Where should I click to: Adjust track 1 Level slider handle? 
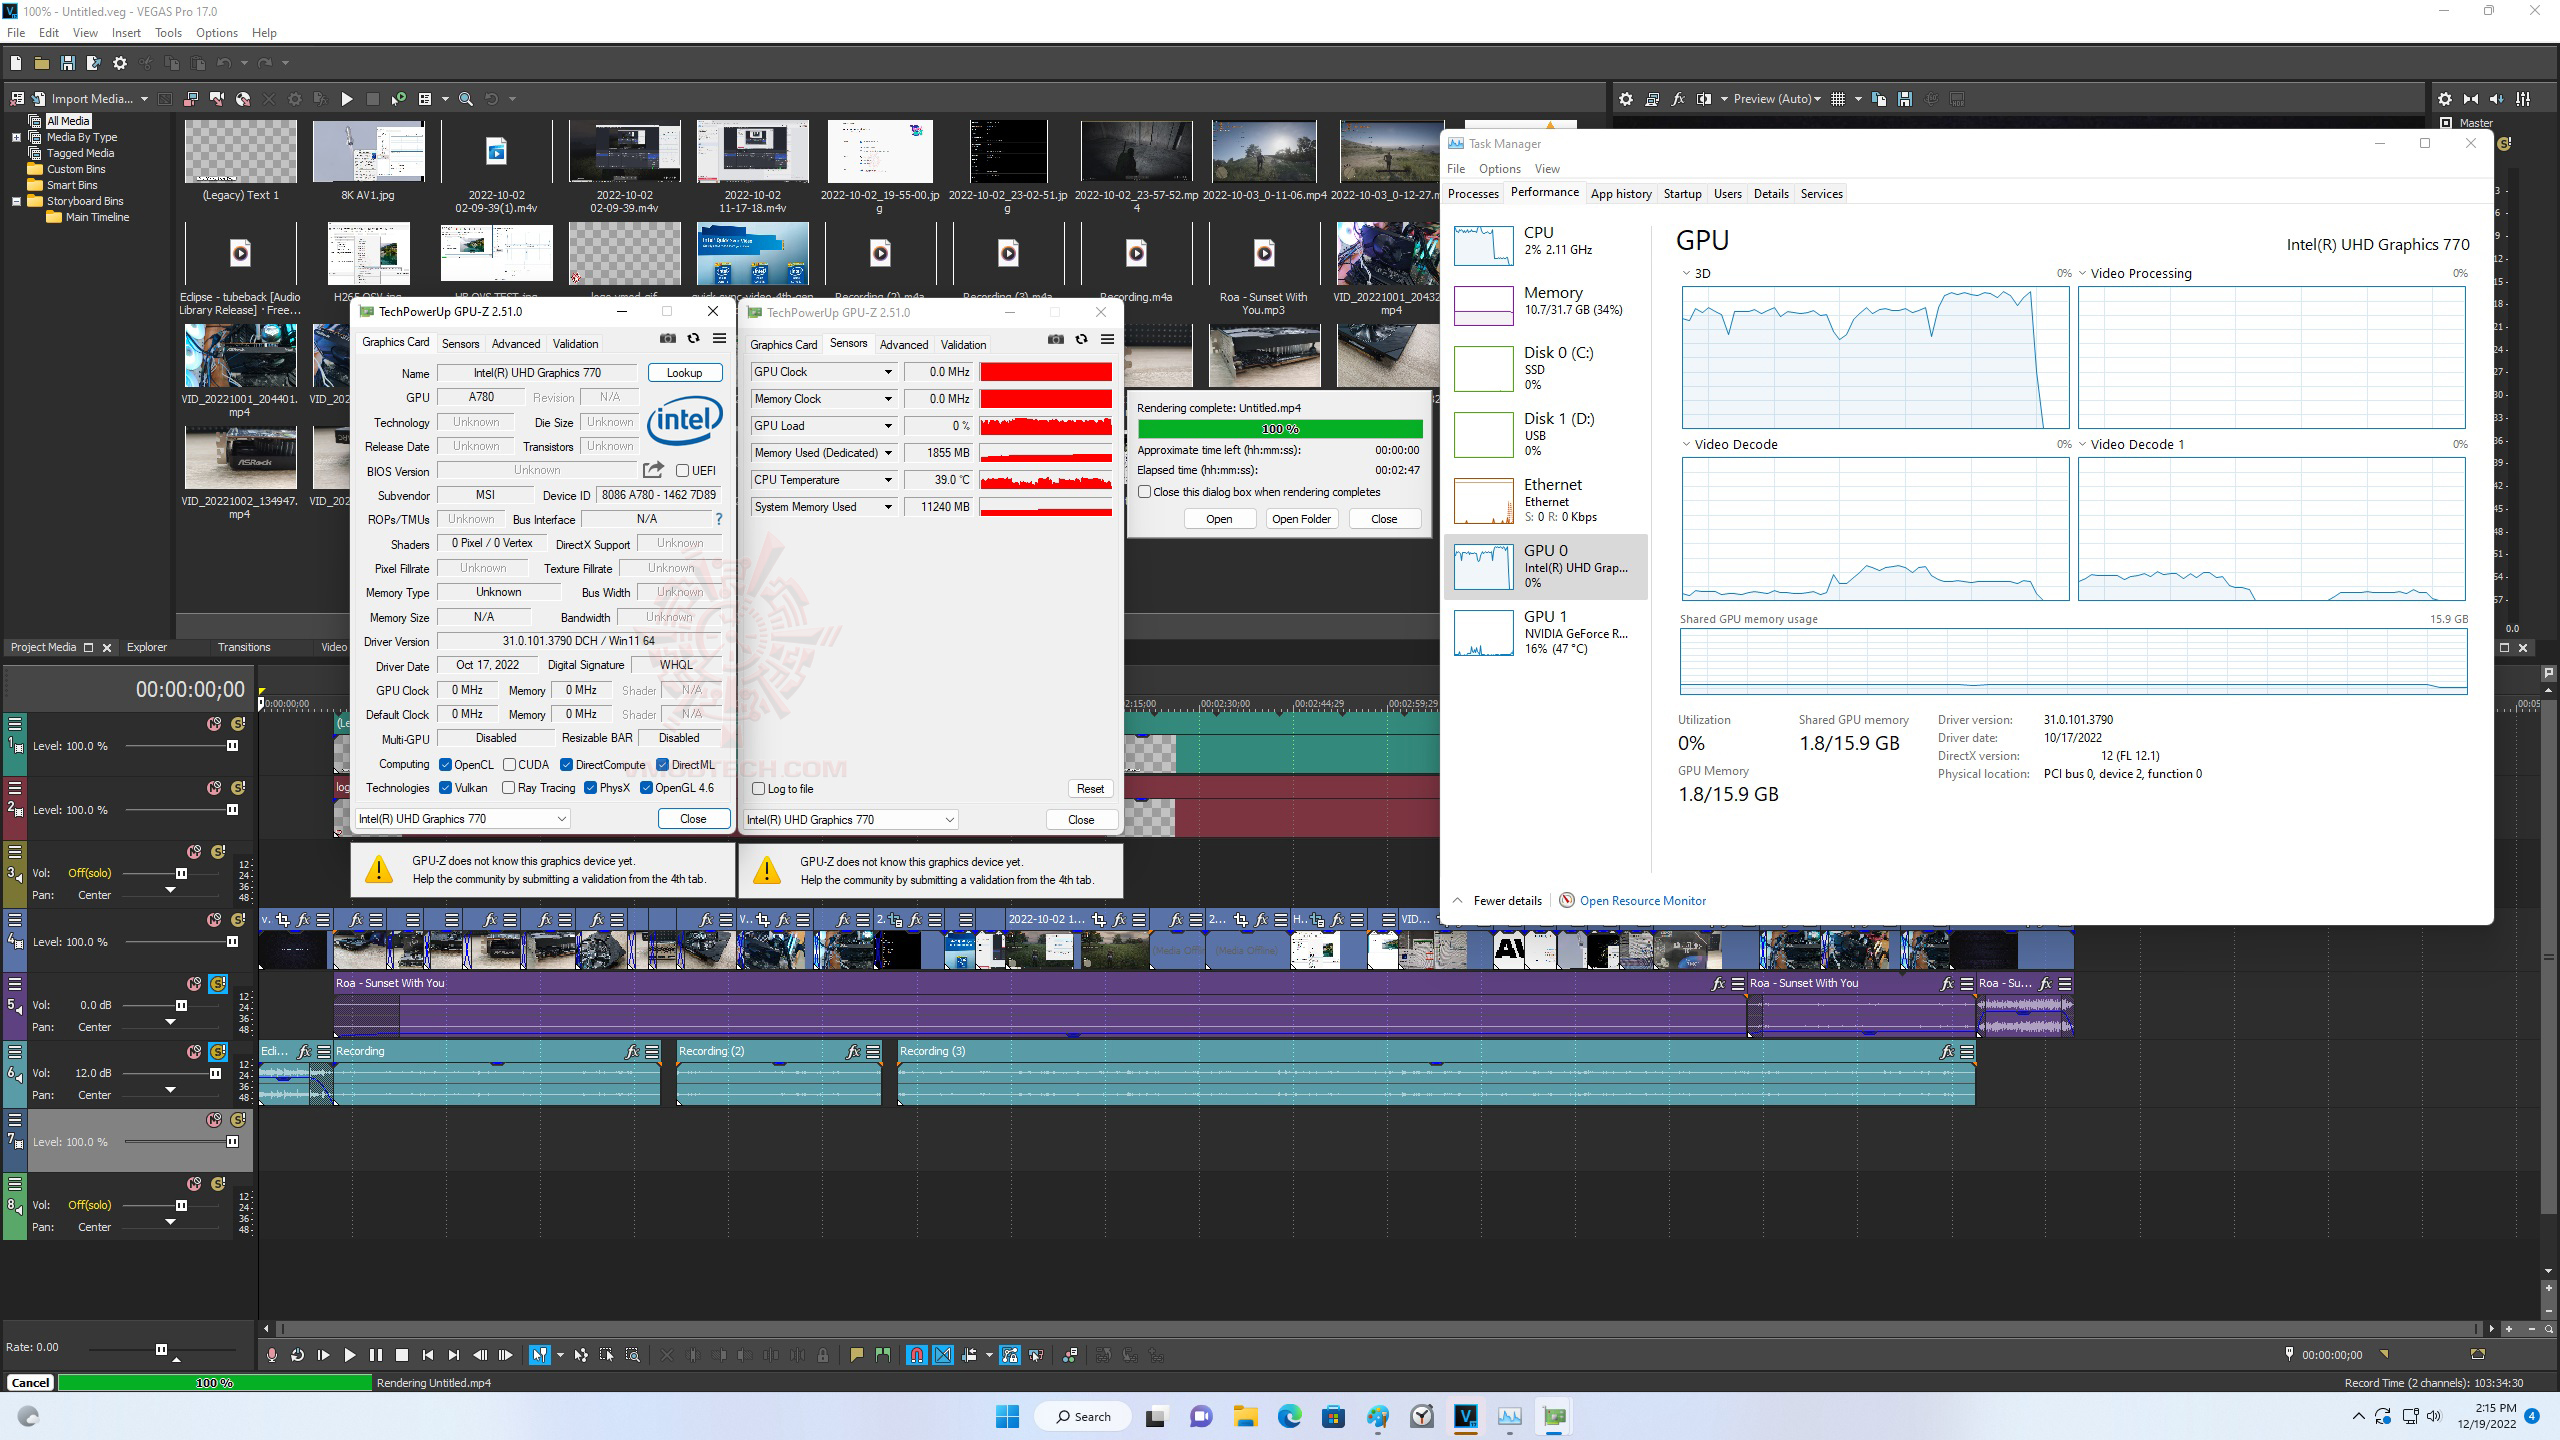click(x=232, y=746)
